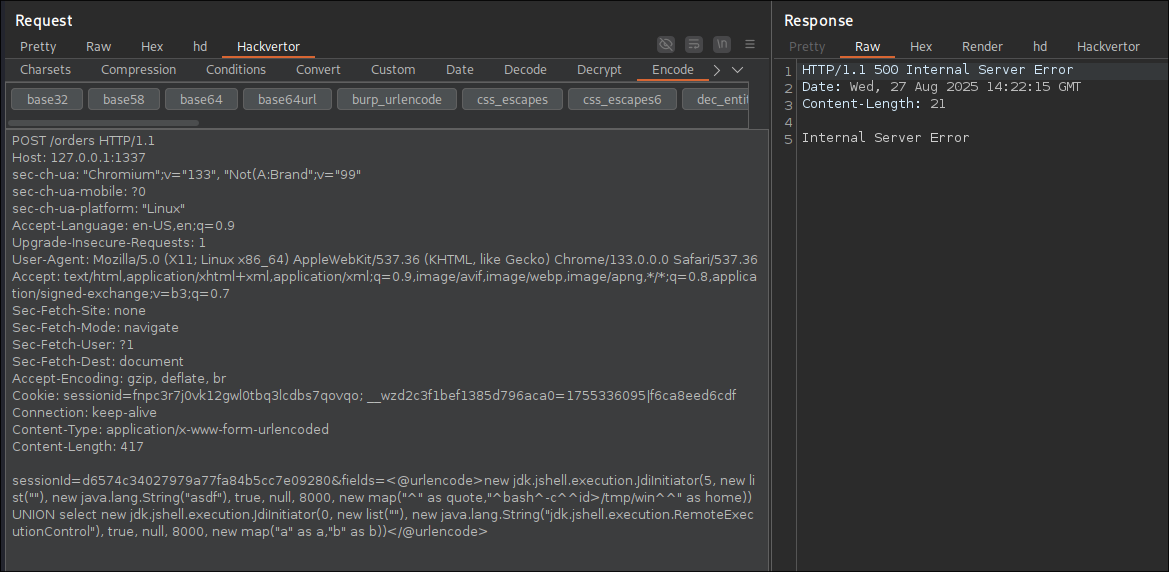Image resolution: width=1169 pixels, height=572 pixels.
Task: Select Request Hackvertor tab
Action: (268, 46)
